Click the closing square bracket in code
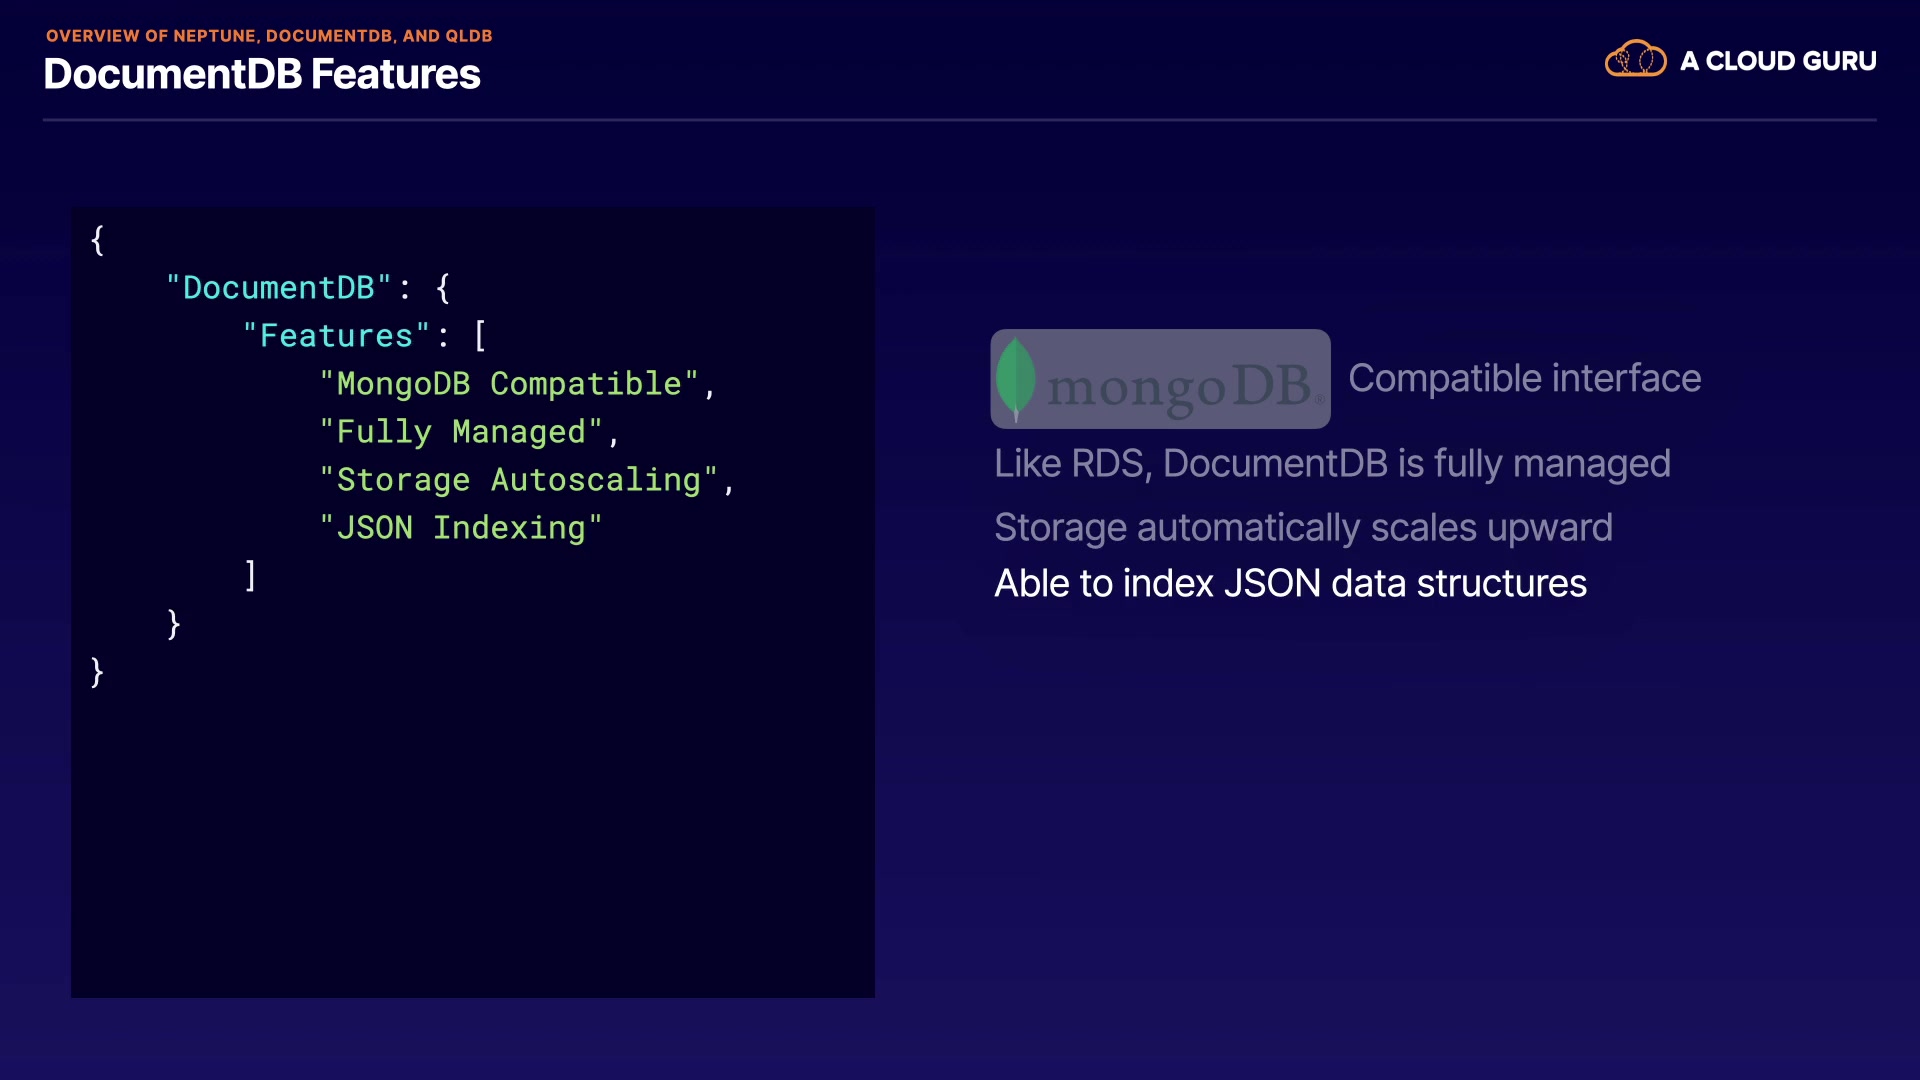This screenshot has height=1080, width=1920. [x=250, y=576]
